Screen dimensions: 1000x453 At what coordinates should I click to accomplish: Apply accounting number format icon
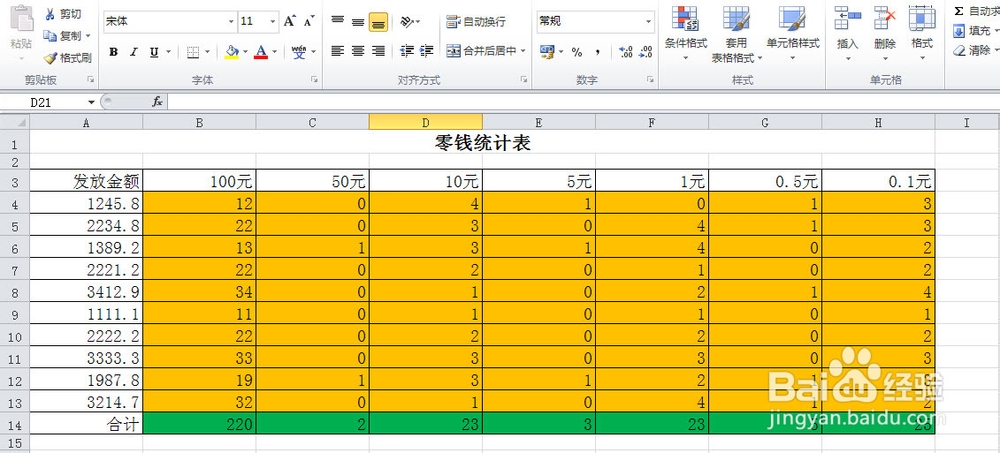click(547, 52)
